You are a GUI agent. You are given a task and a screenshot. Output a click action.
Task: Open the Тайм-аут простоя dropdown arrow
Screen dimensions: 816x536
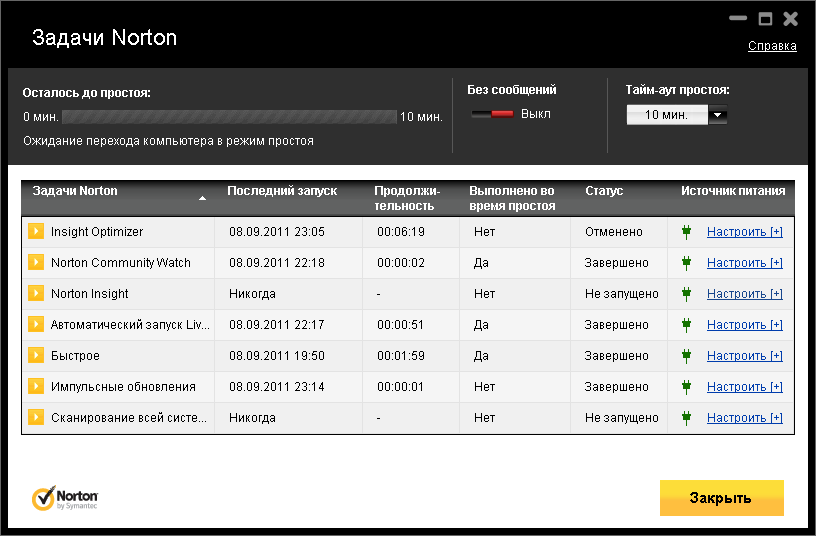tap(718, 115)
